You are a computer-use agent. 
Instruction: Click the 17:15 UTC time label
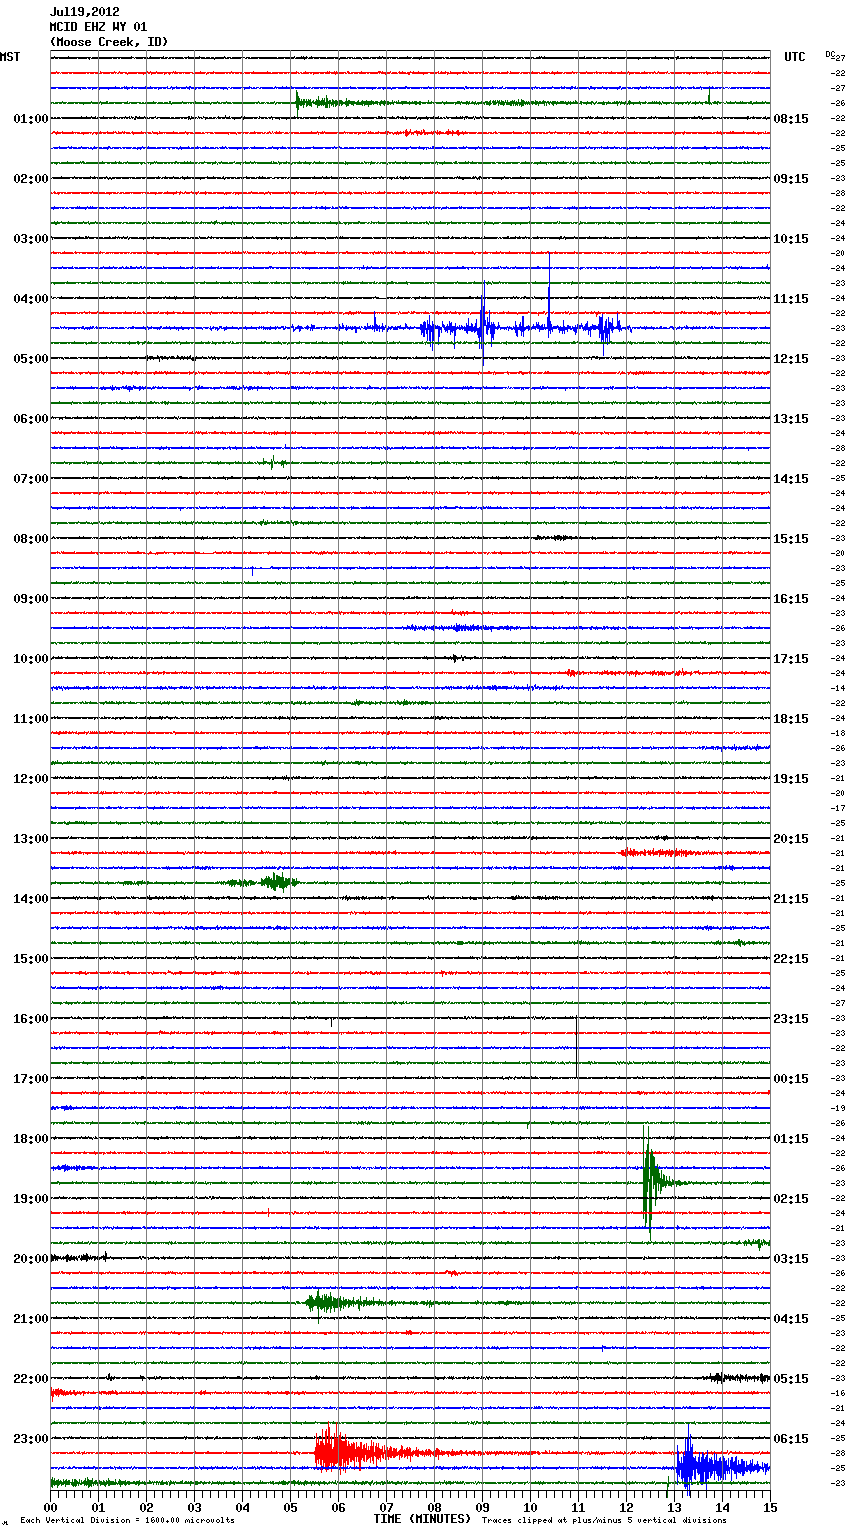[791, 659]
